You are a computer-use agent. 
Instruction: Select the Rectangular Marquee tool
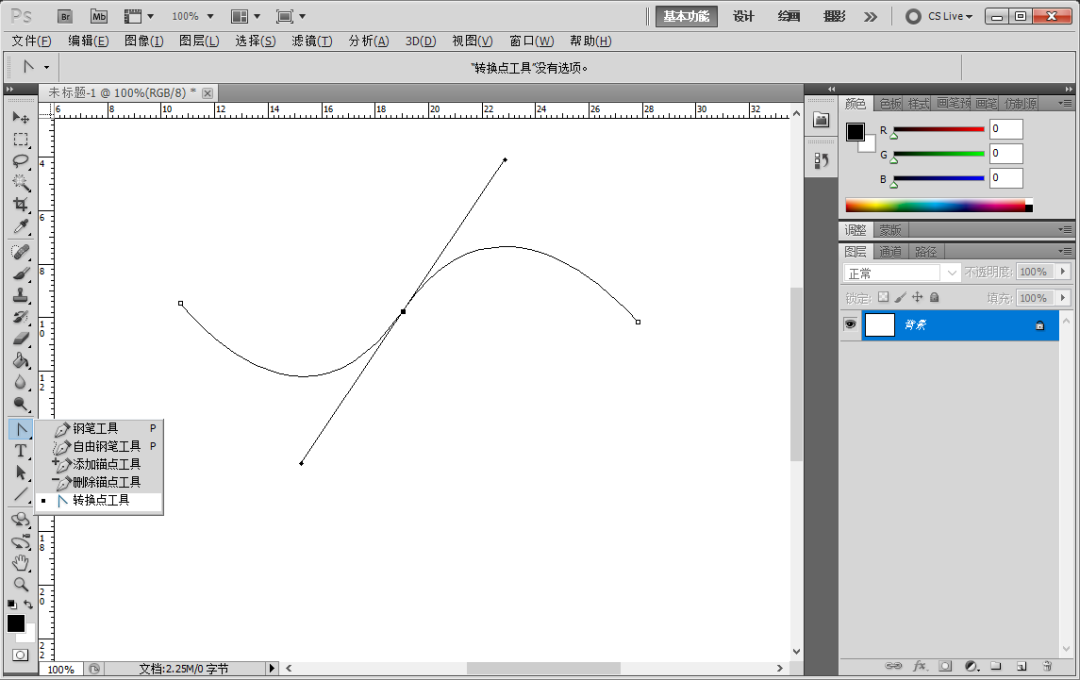coord(21,140)
